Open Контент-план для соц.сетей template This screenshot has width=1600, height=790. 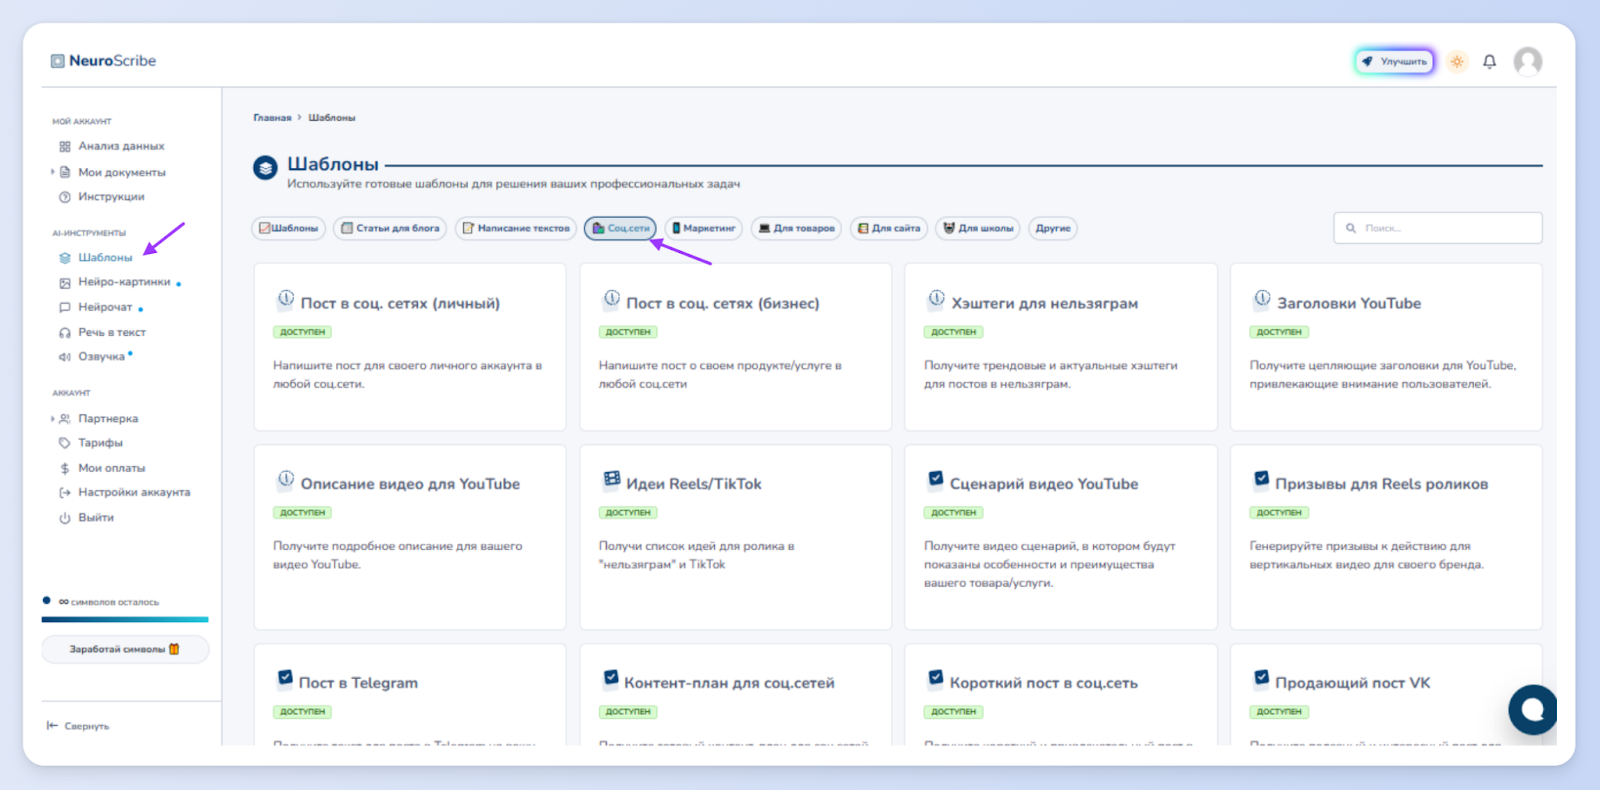pyautogui.click(x=736, y=695)
